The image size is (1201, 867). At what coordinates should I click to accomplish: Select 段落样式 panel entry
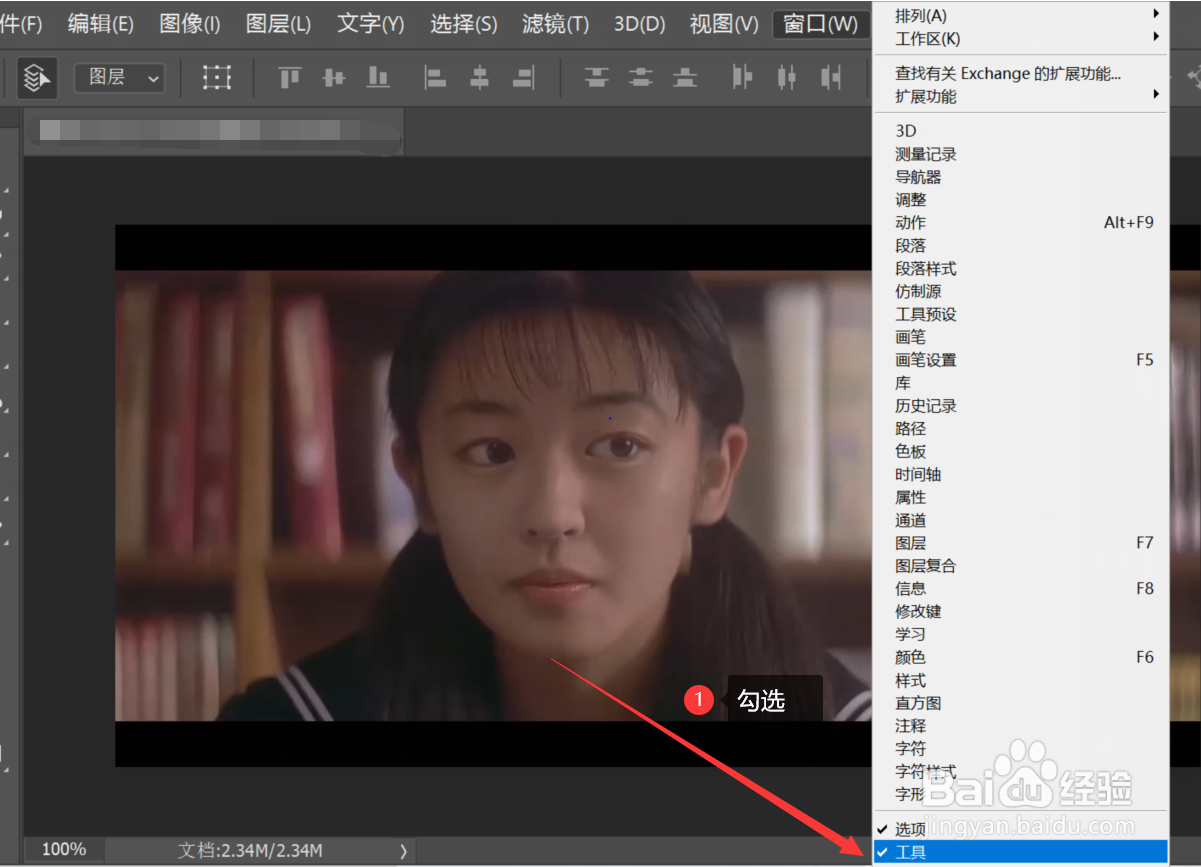[x=1020, y=268]
